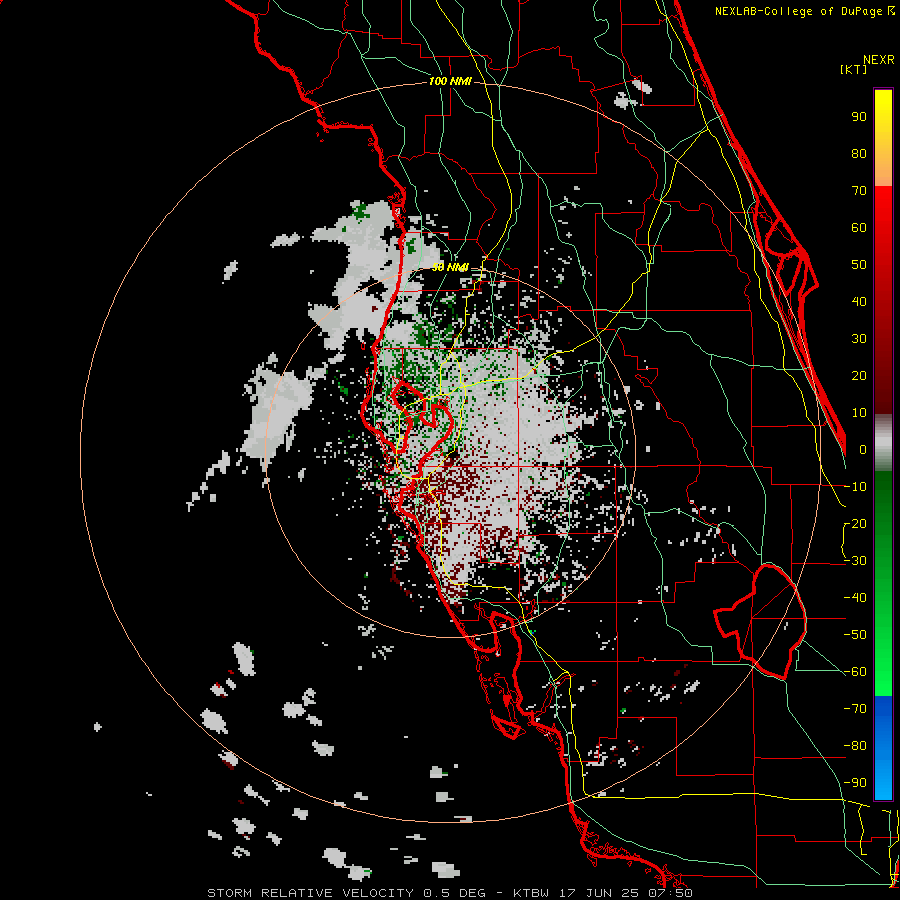The image size is (900, 900).
Task: Click the positive 70 value on the velocity scale
Action: tap(859, 191)
